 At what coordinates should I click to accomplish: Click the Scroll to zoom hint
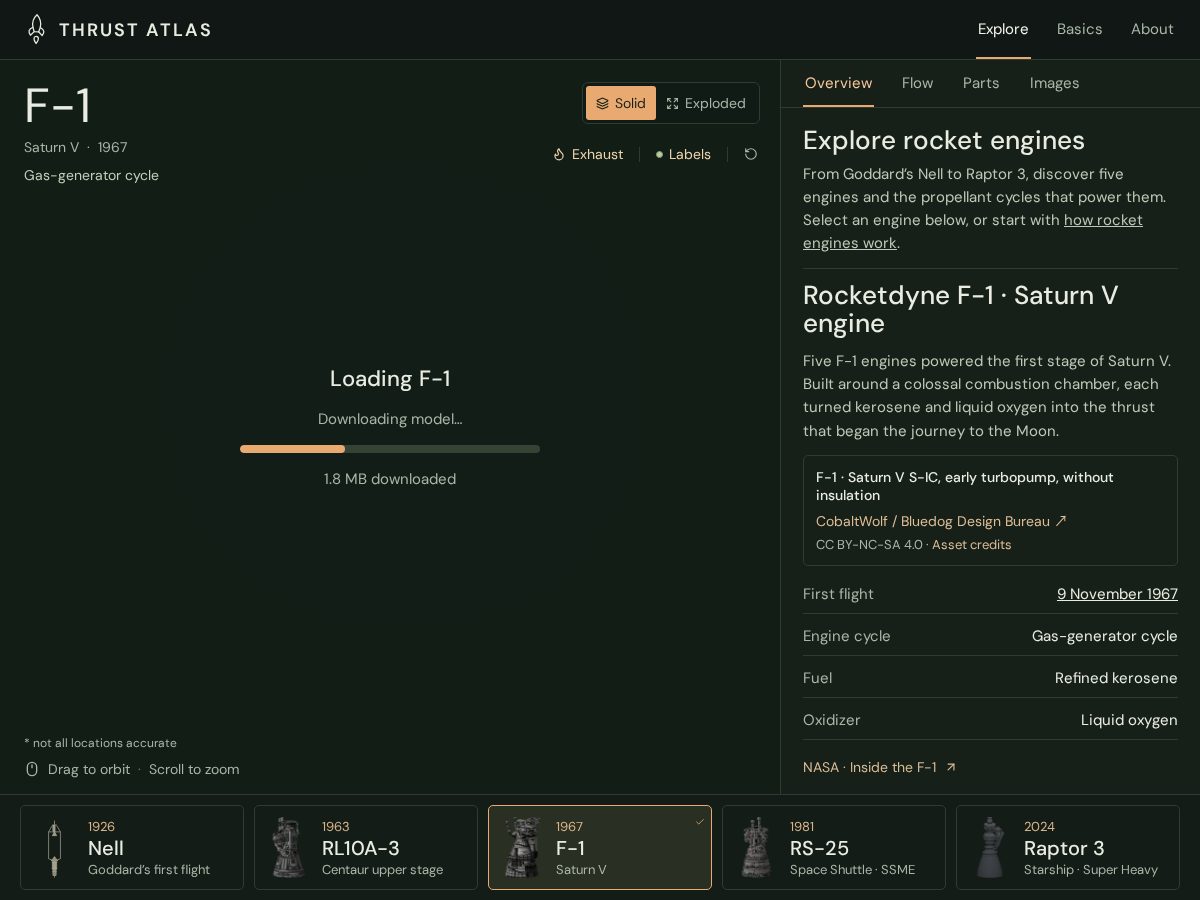[194, 769]
